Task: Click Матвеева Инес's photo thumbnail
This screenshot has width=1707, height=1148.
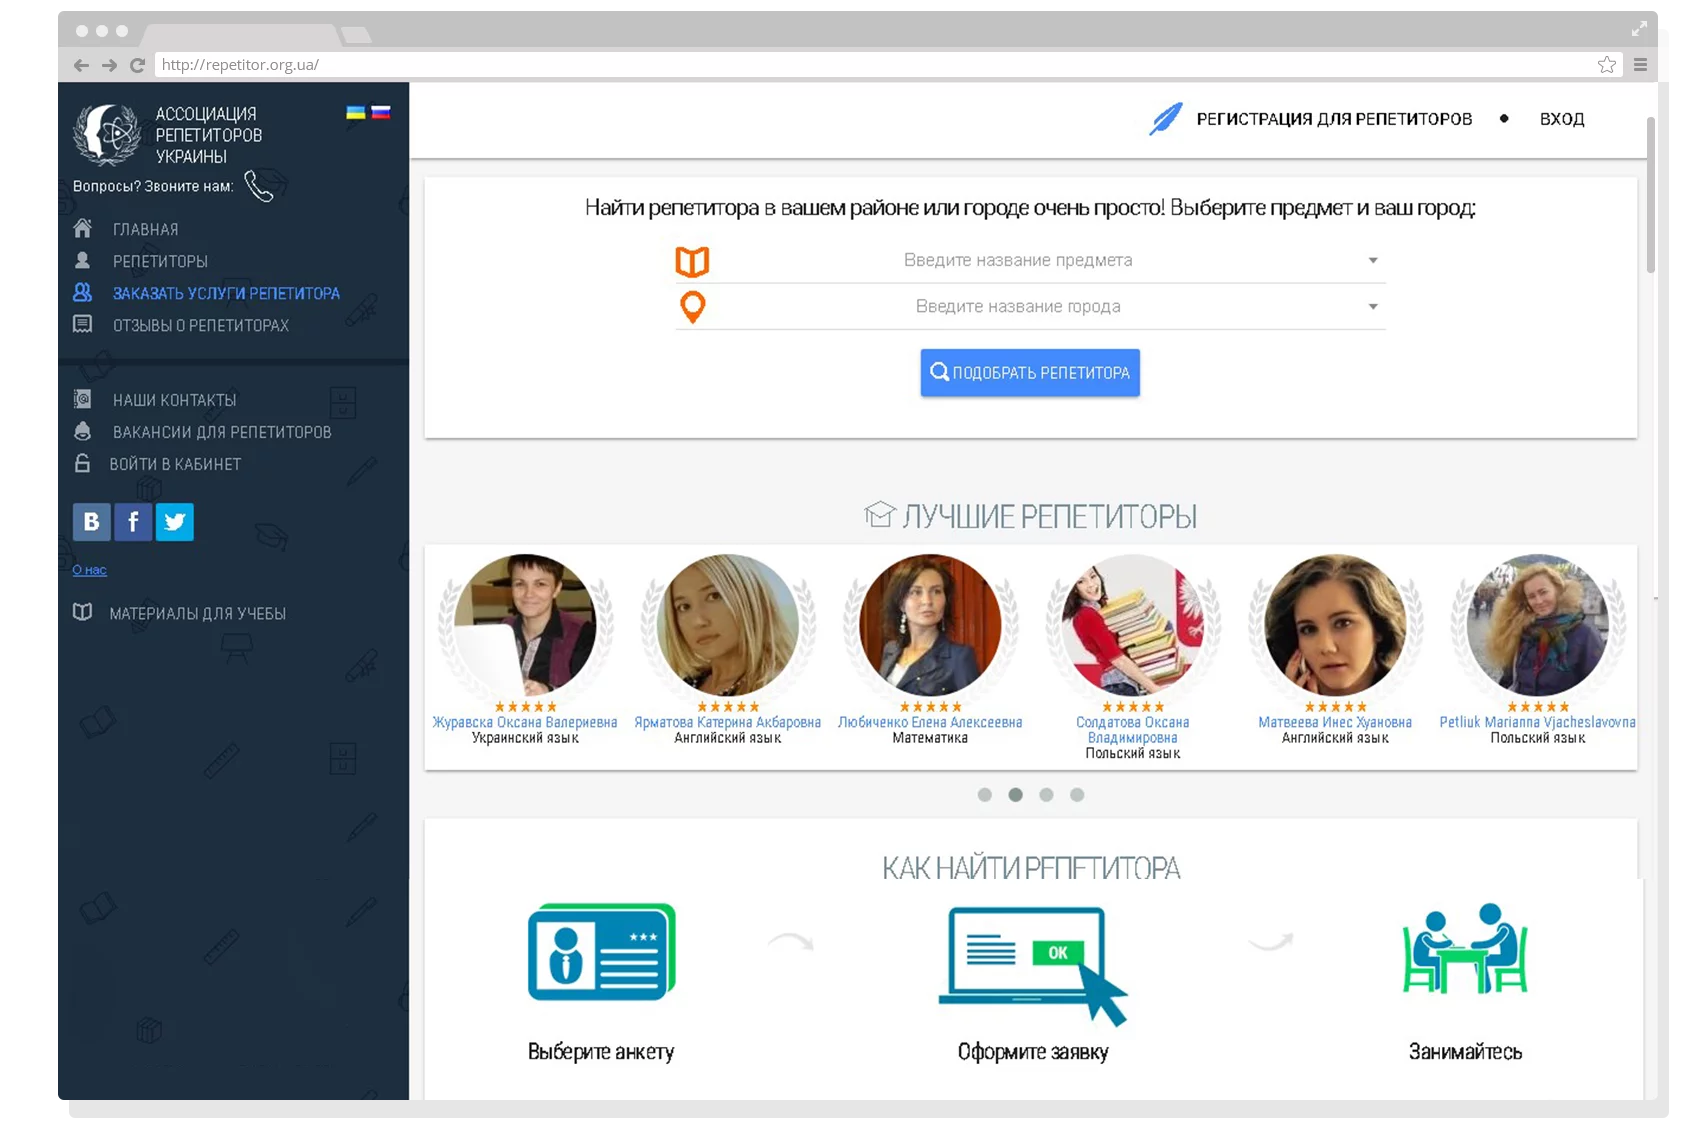Action: point(1335,625)
